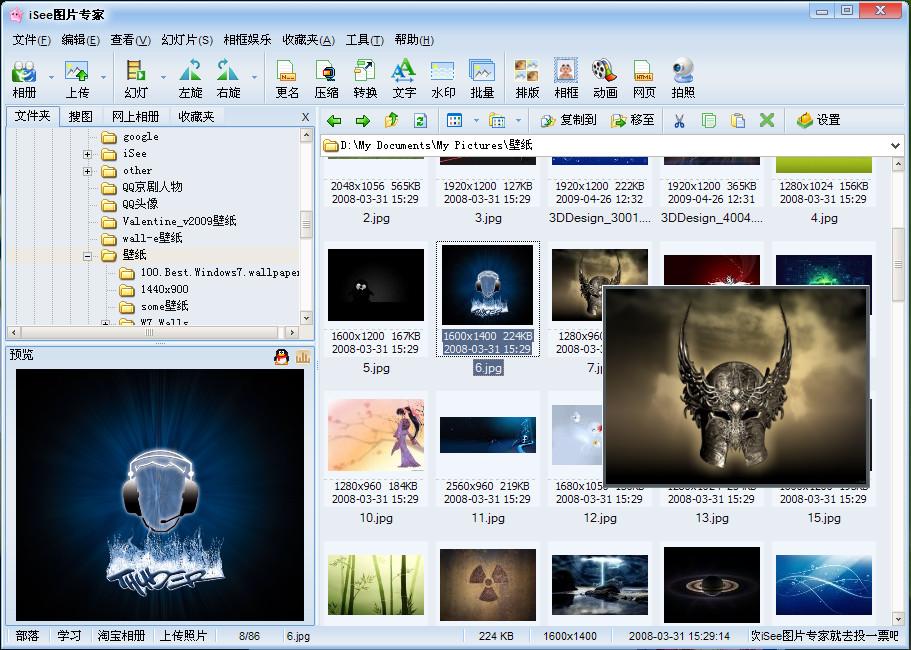This screenshot has height=650, width=911.
Task: Click the QQ penguin icon in preview panel
Action: click(x=282, y=357)
